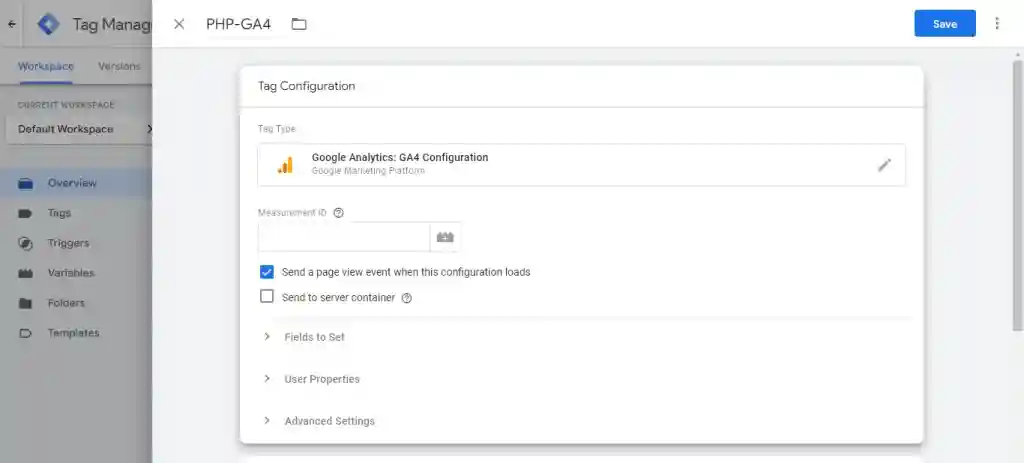Click the vertical scrollbar on the right
1024x463 pixels.
click(1017, 196)
